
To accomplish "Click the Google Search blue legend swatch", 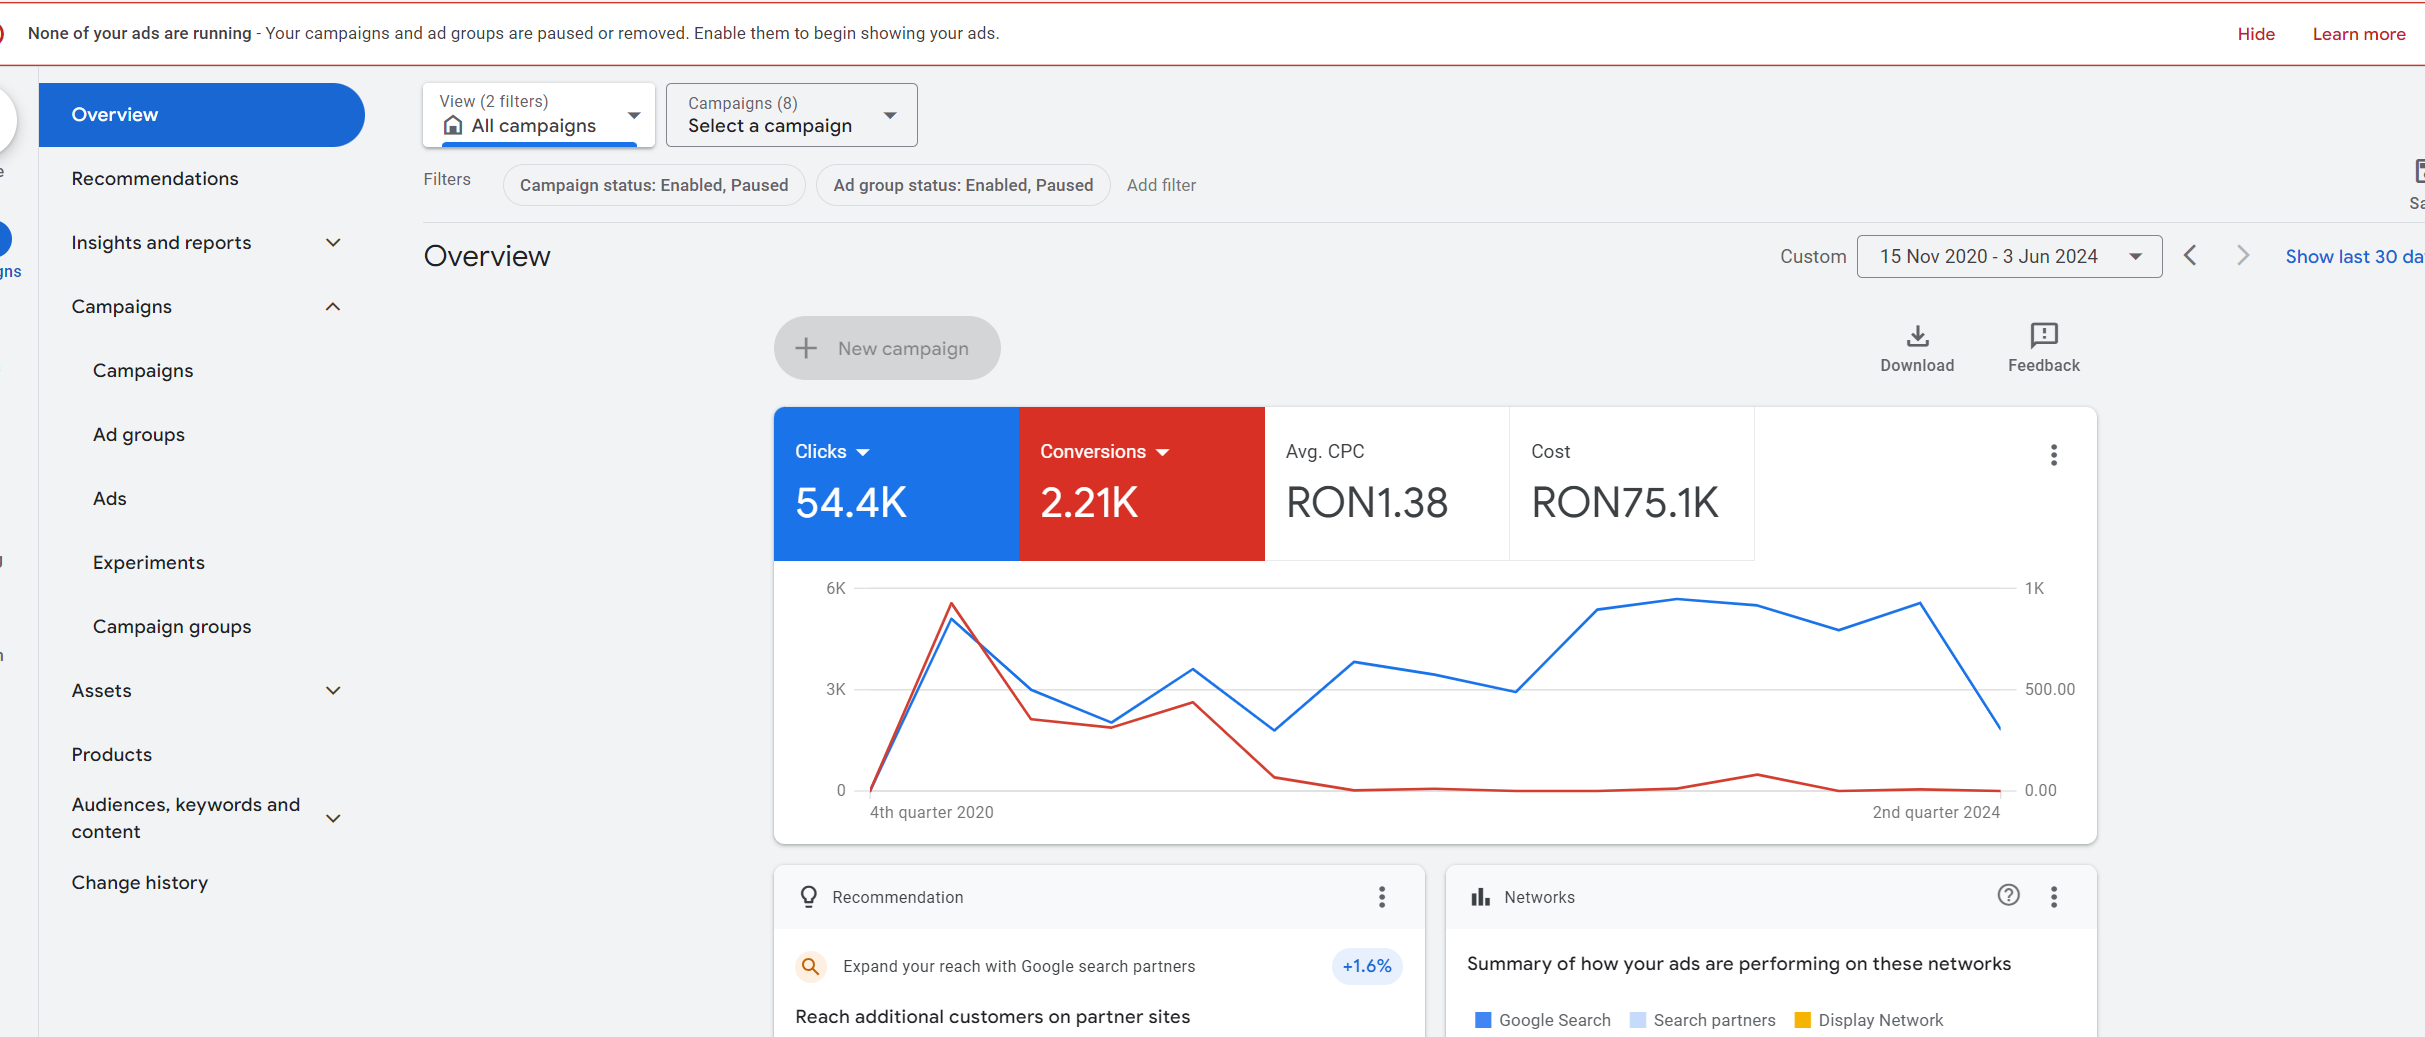I will 1483,1020.
